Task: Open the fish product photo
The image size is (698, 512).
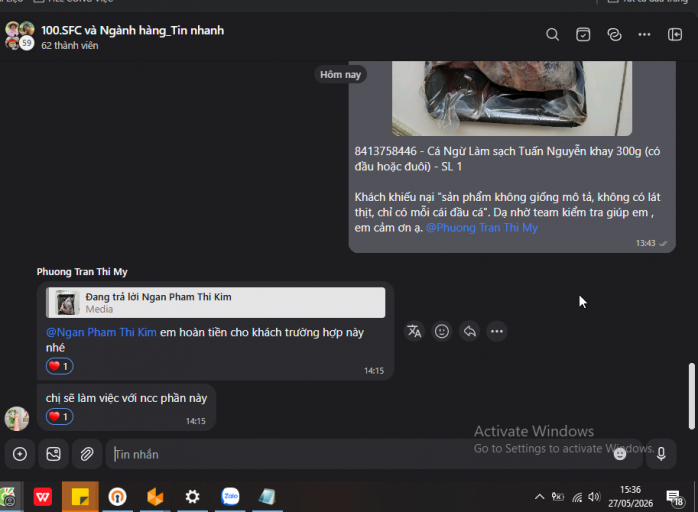Action: pos(511,98)
